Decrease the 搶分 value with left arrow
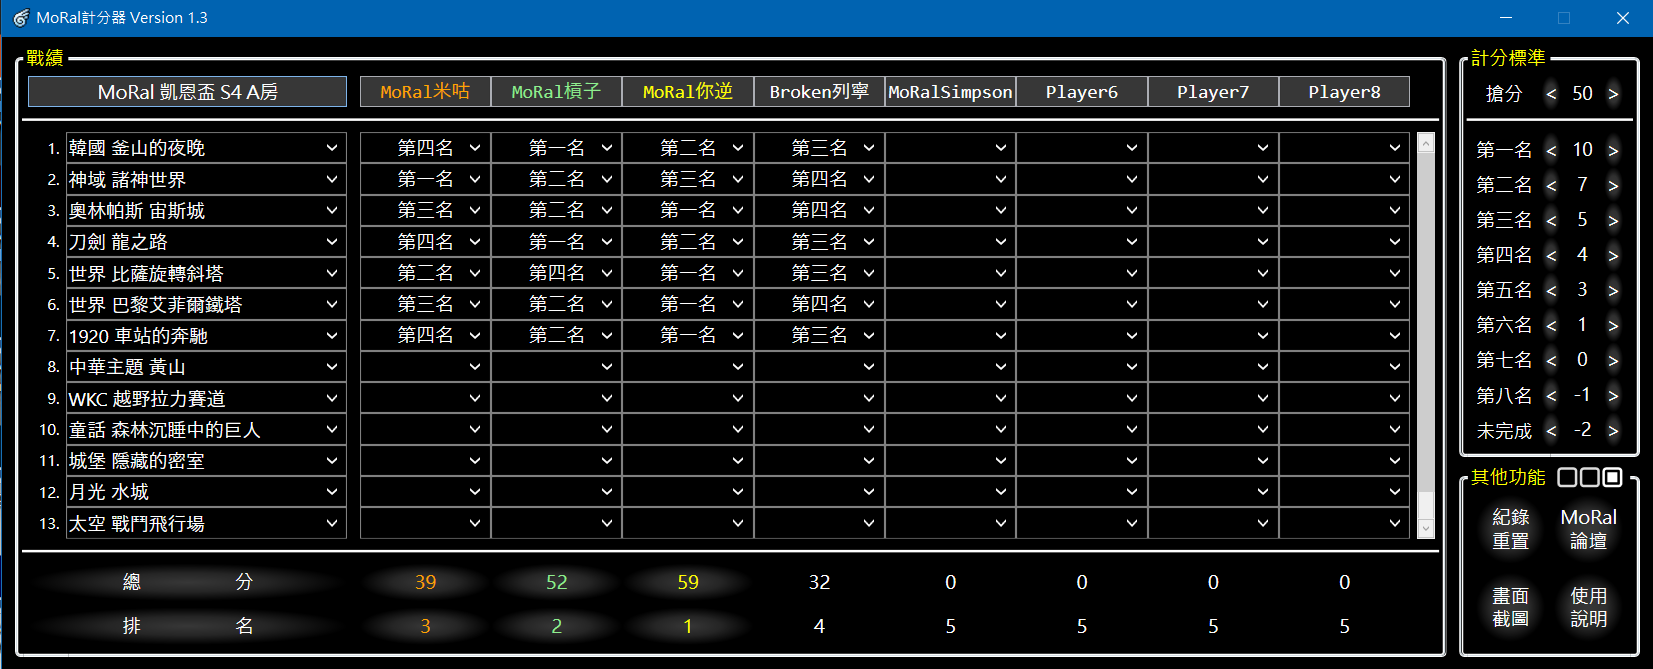The height and width of the screenshot is (669, 1653). 1551,94
